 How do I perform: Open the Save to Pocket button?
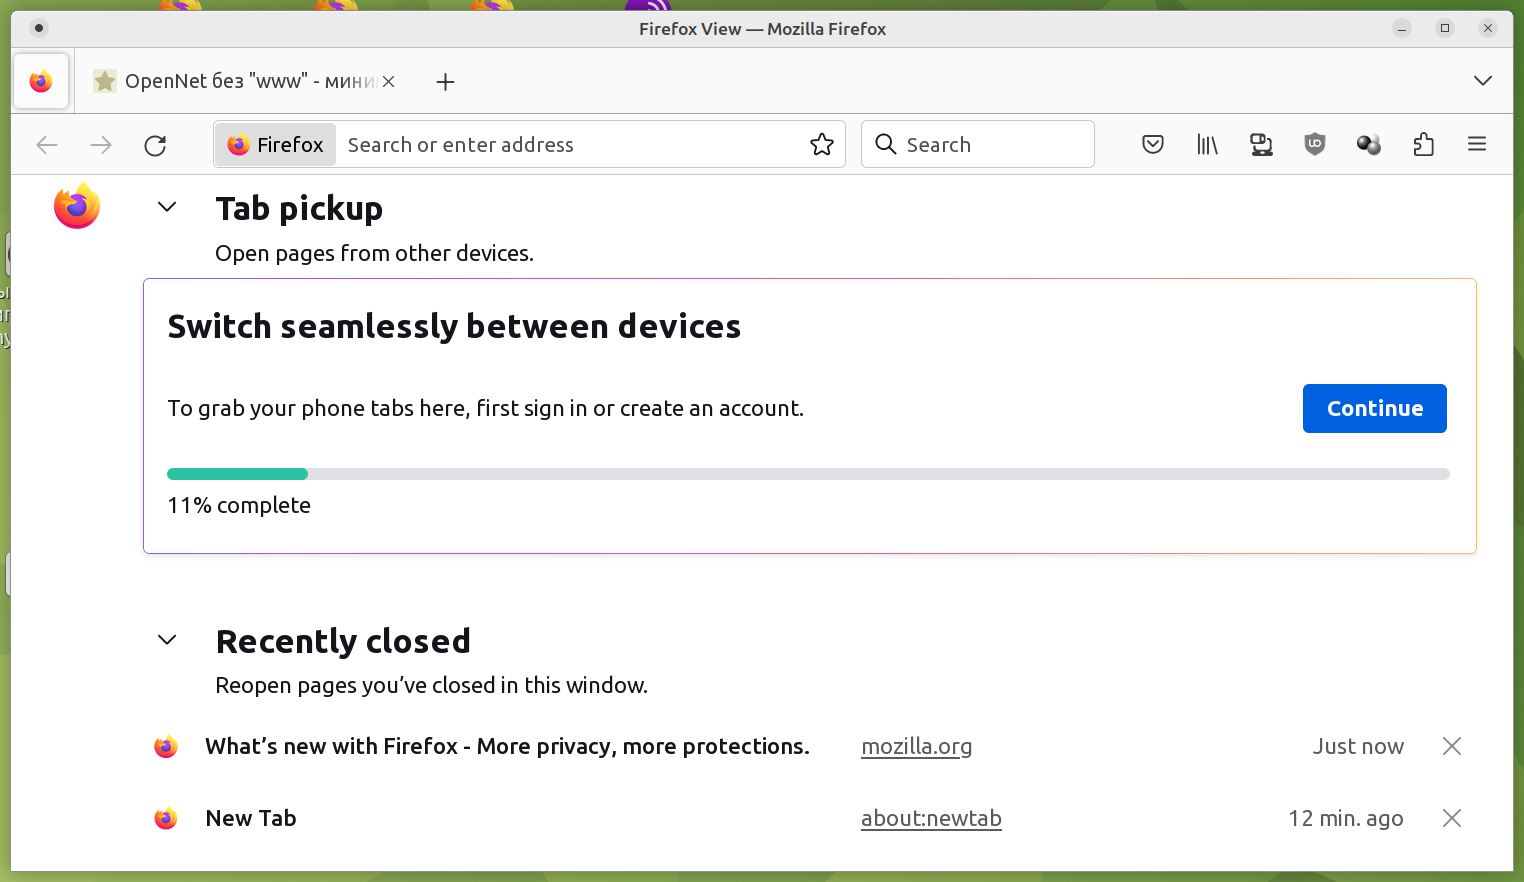pyautogui.click(x=1153, y=145)
